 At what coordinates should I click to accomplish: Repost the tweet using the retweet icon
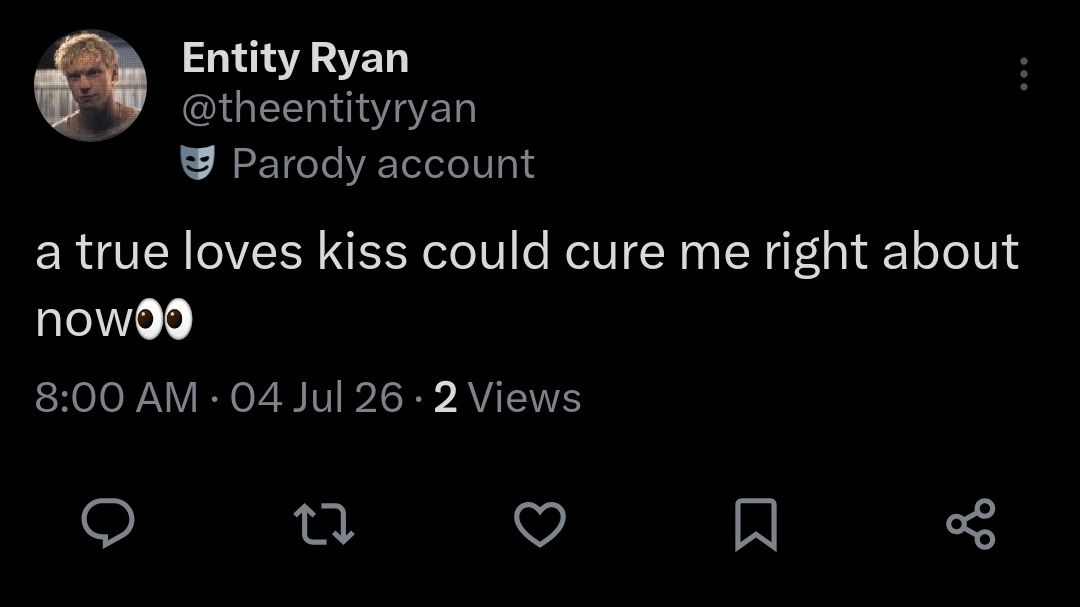pos(324,524)
